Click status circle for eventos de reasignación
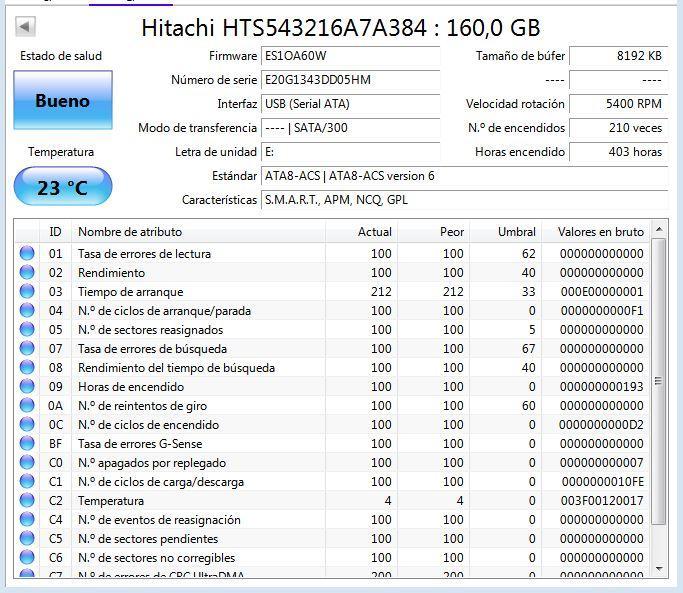 [x=27, y=519]
